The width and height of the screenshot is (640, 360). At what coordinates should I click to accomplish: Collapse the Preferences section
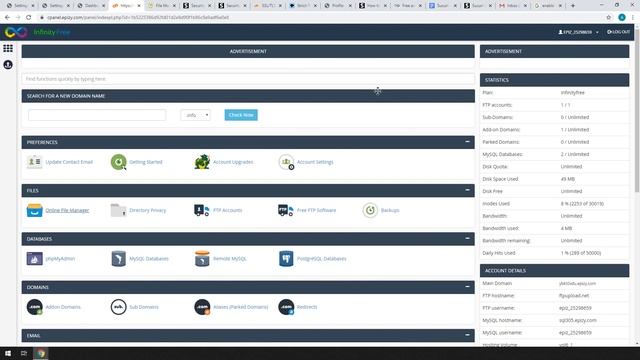(x=467, y=142)
